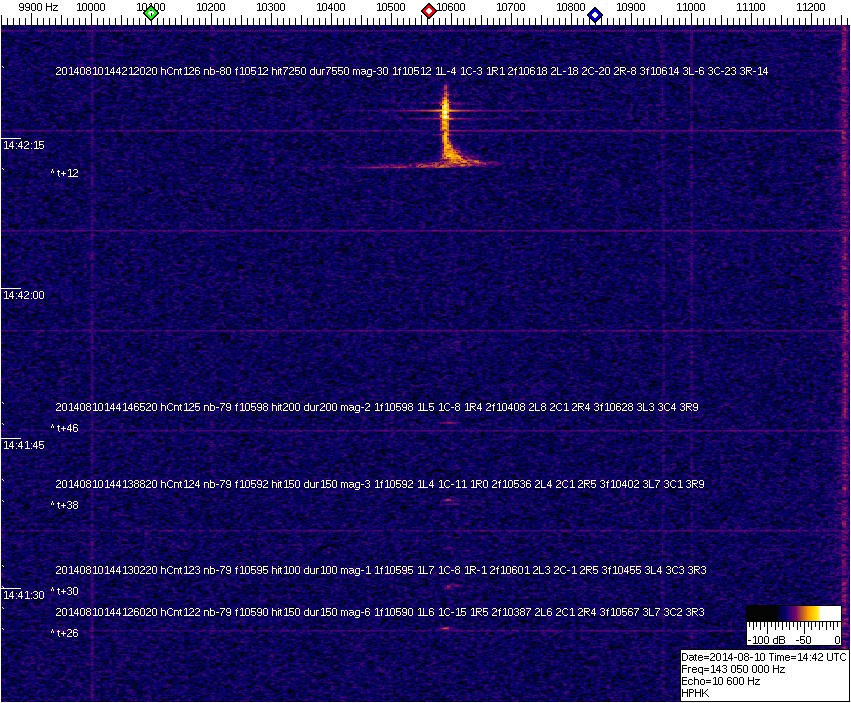This screenshot has height=703, width=851.
Task: Select the 14:41:30 time marker
Action: (23, 595)
